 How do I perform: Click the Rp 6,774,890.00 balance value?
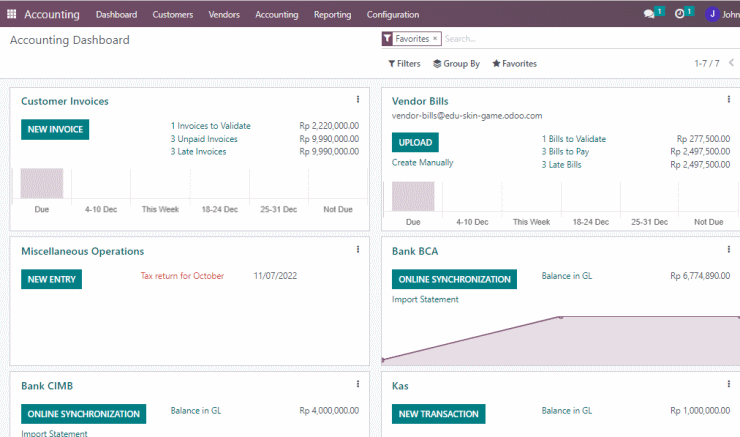(x=700, y=276)
